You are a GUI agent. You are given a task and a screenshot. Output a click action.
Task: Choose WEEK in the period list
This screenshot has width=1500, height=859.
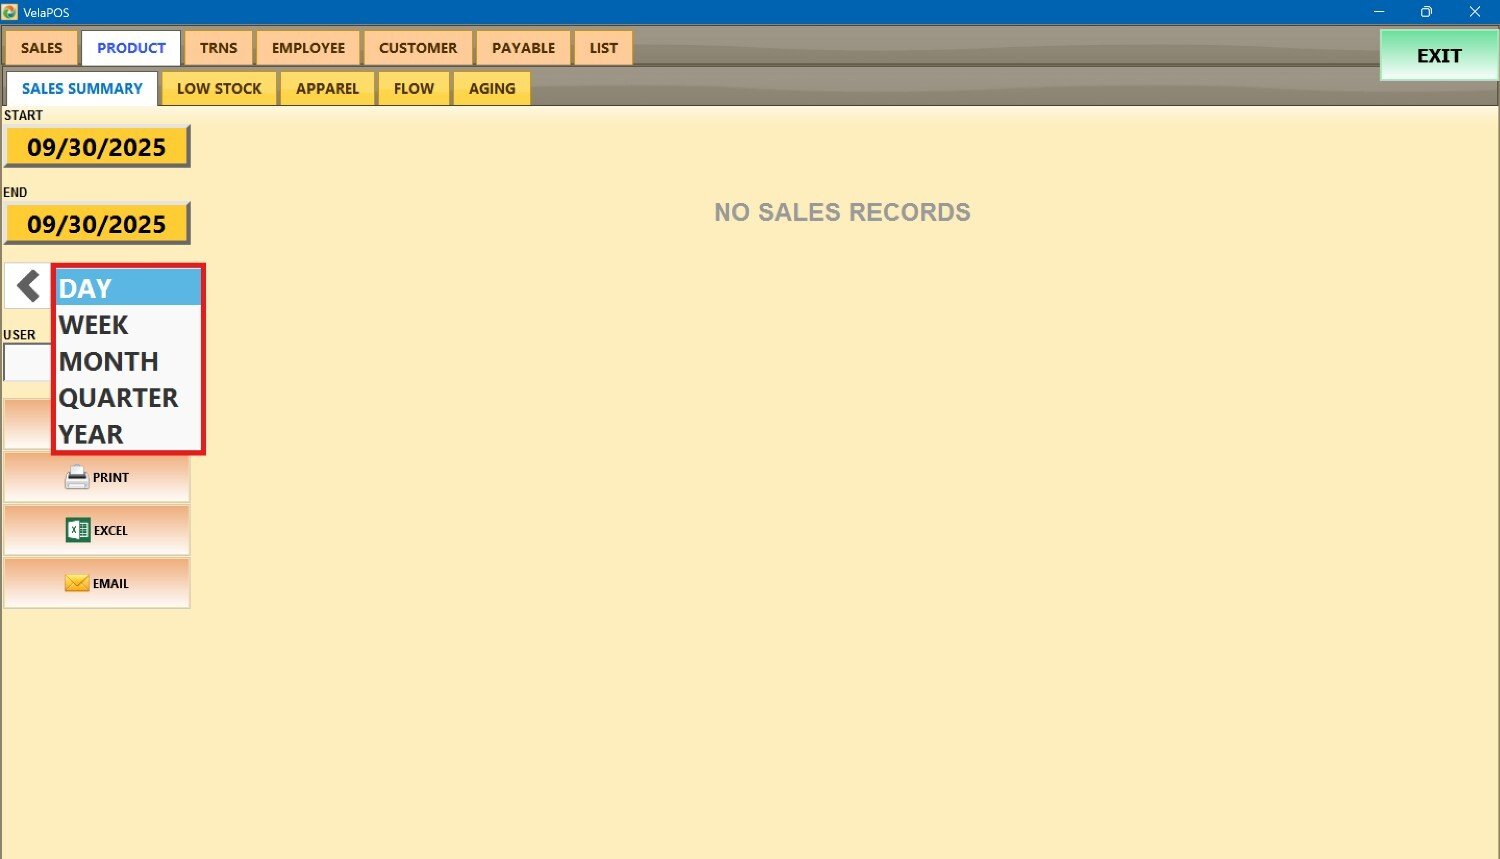point(128,325)
